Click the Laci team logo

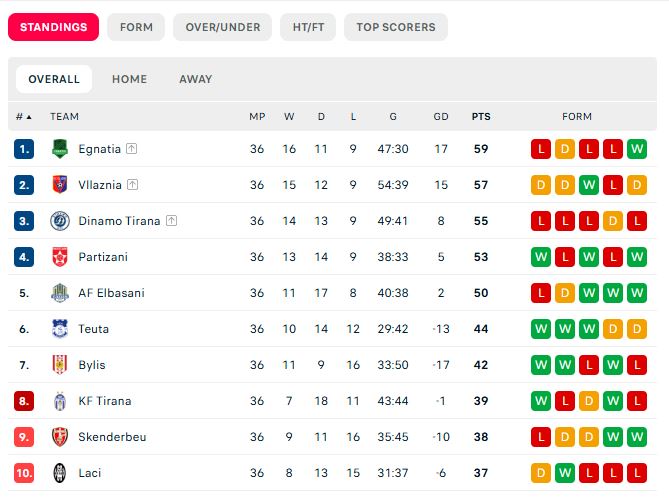coord(60,473)
